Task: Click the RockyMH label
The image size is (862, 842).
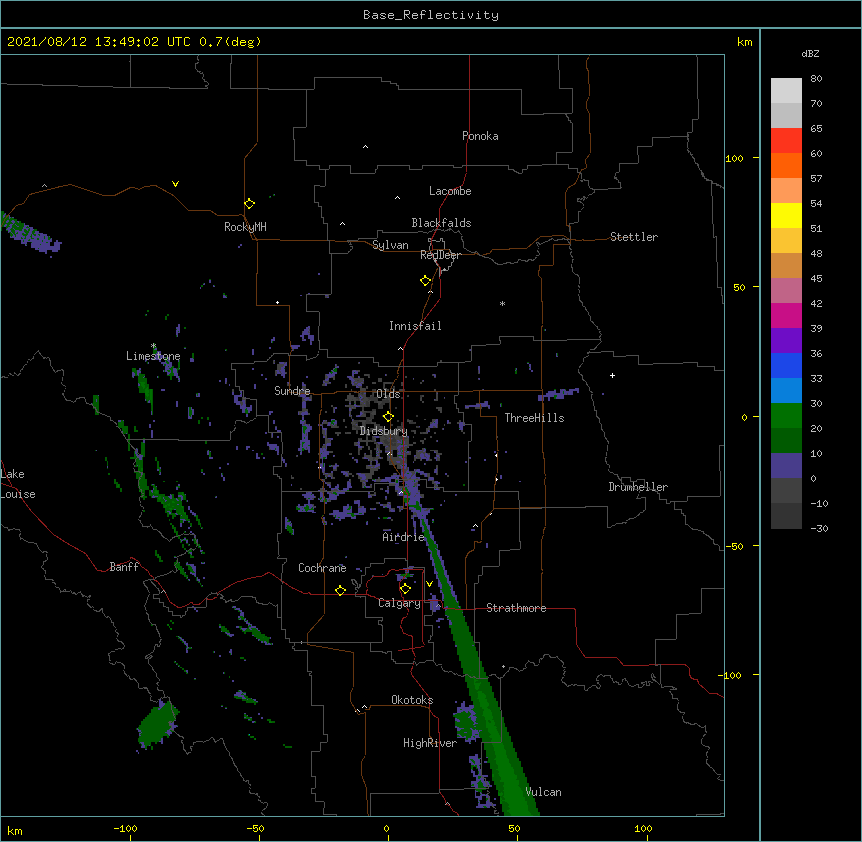Action: (245, 227)
